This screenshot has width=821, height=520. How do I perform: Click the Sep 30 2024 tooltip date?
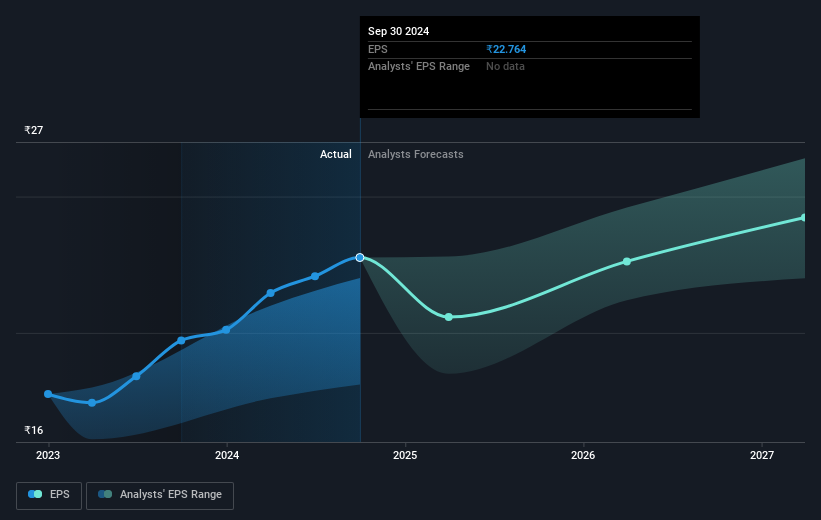click(398, 31)
